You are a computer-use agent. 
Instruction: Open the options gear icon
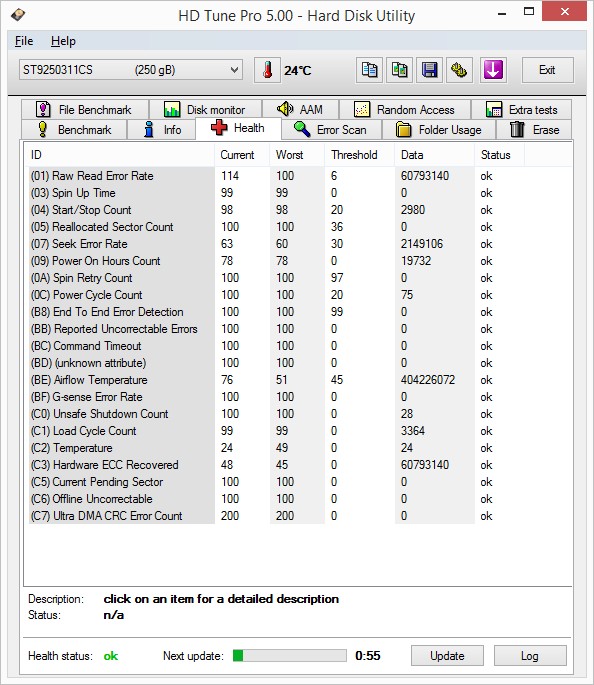click(459, 70)
